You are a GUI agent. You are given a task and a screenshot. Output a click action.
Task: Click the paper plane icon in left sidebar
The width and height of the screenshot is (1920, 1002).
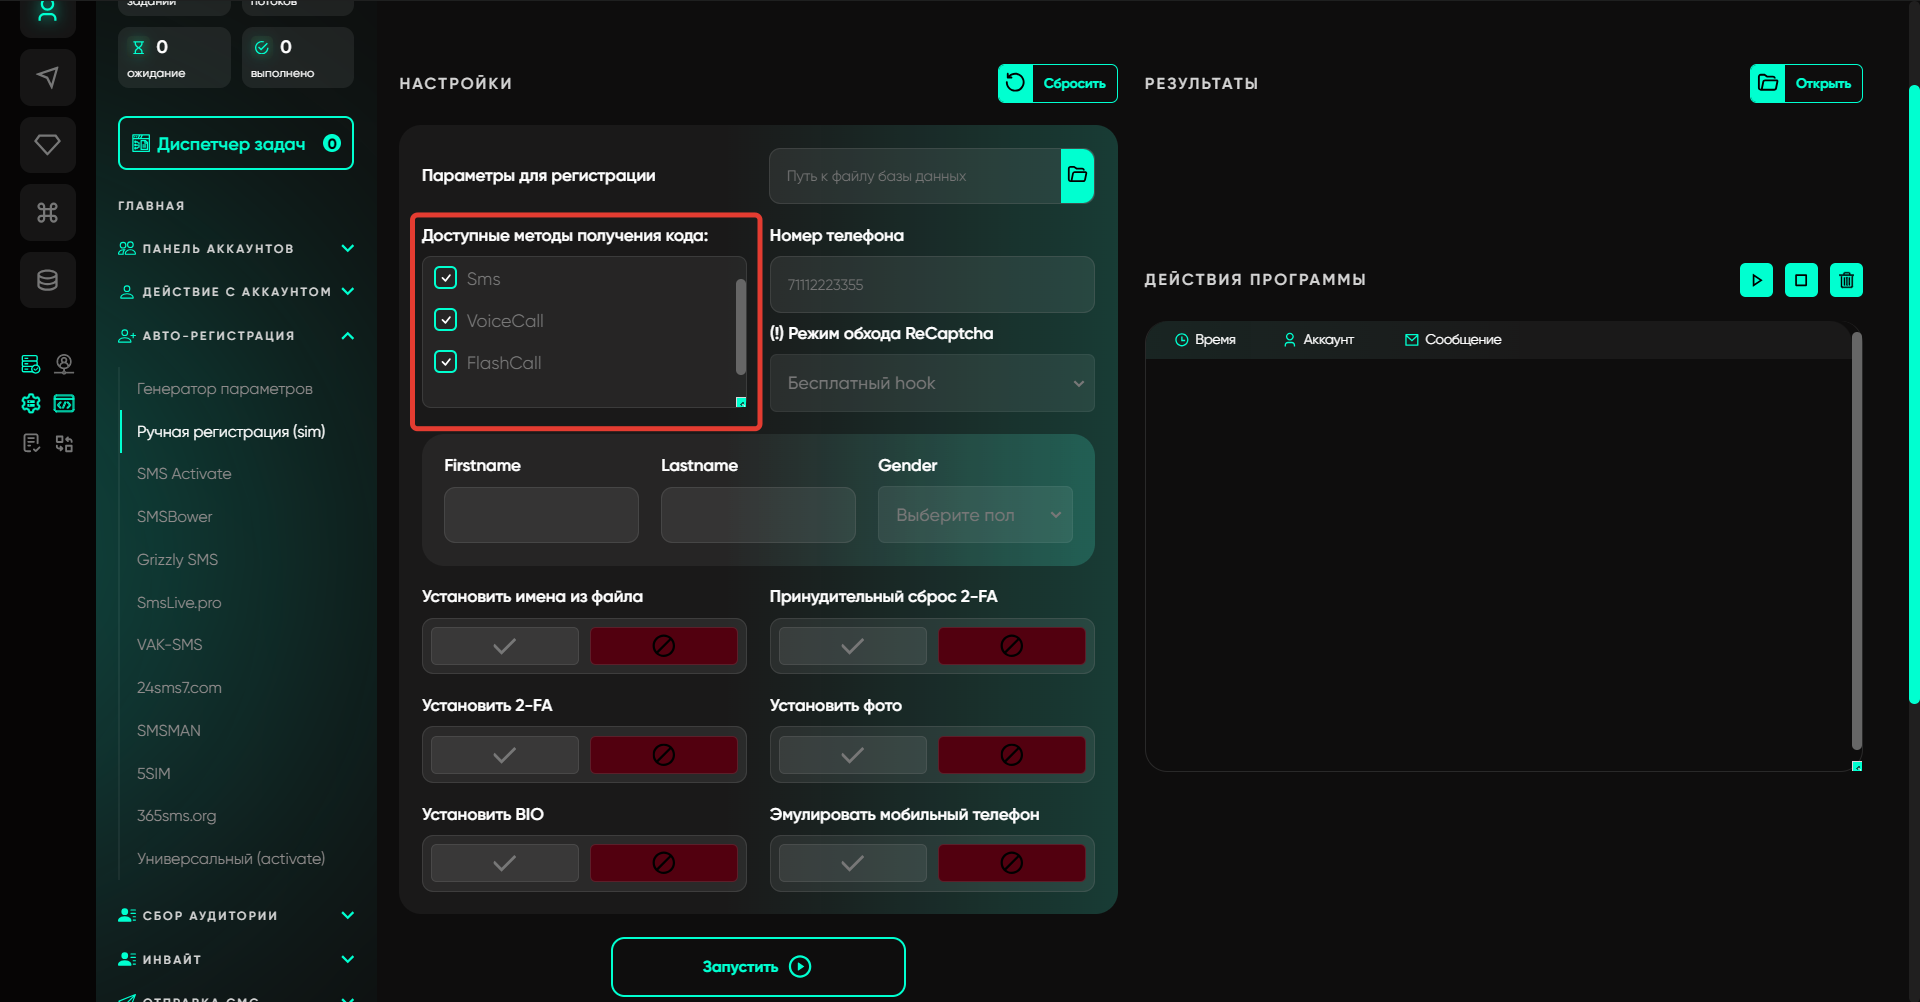(47, 78)
